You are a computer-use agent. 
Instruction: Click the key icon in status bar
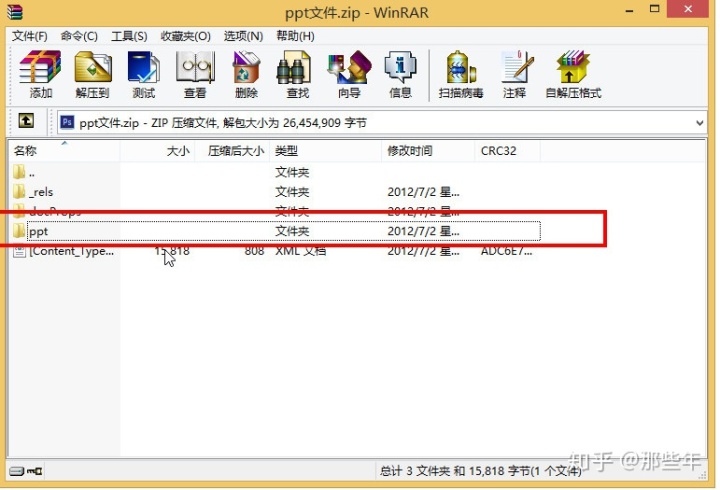pos(34,471)
